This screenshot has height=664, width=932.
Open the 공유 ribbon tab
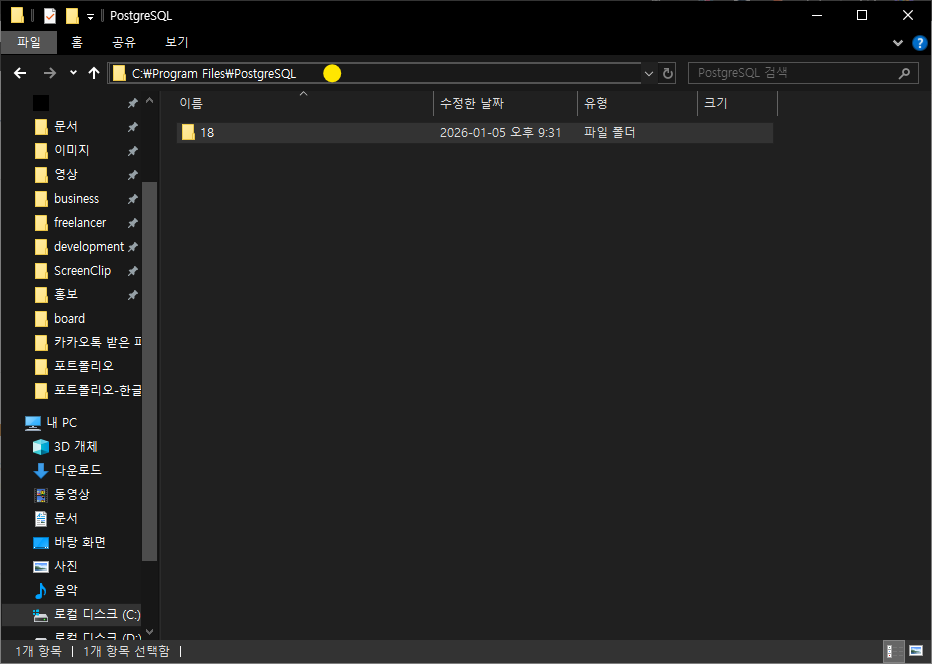124,42
